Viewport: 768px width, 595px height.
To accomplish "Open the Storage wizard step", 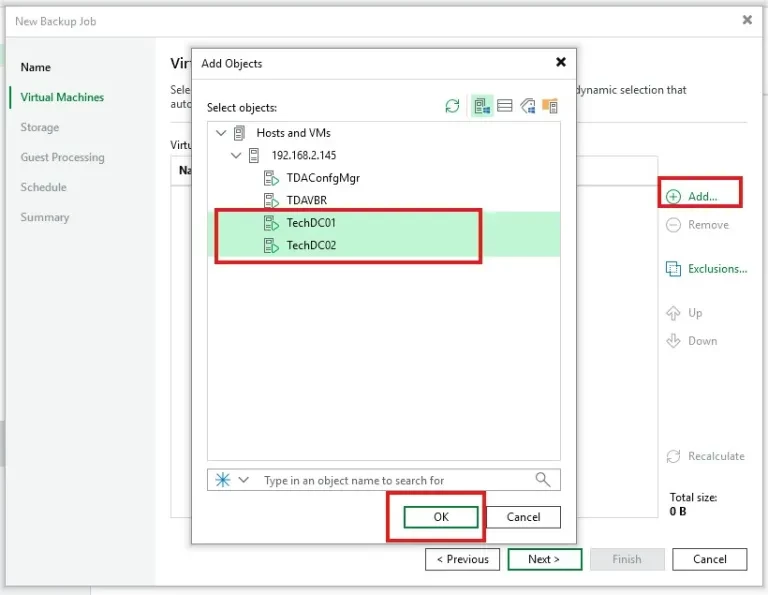I will (40, 127).
